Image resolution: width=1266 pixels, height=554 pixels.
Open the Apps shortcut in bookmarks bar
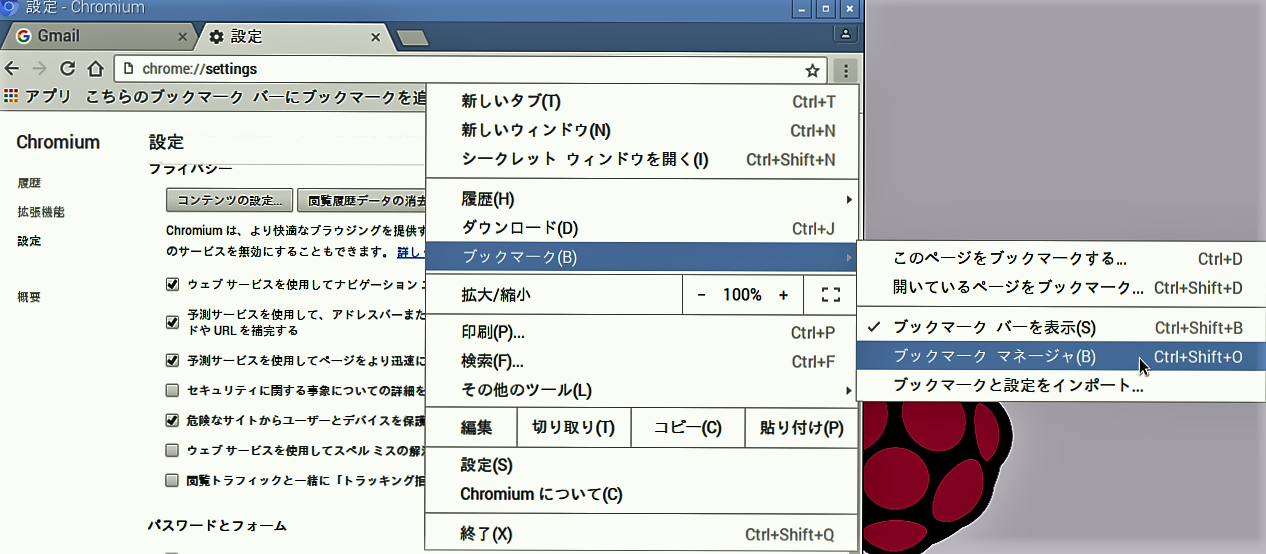tap(37, 97)
